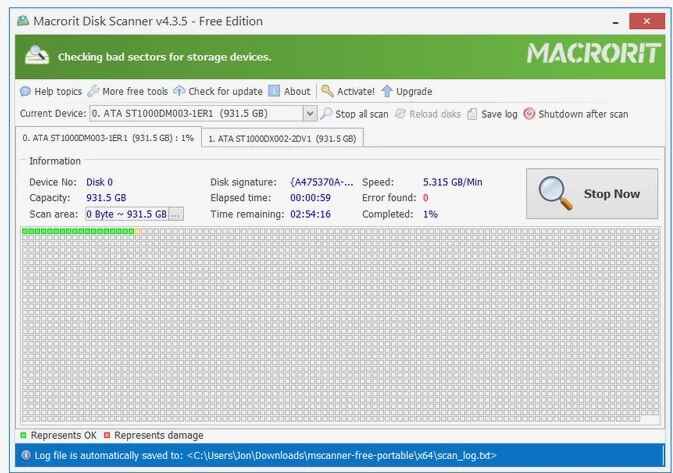Click Help topics label
673x473 pixels.
click(x=58, y=91)
